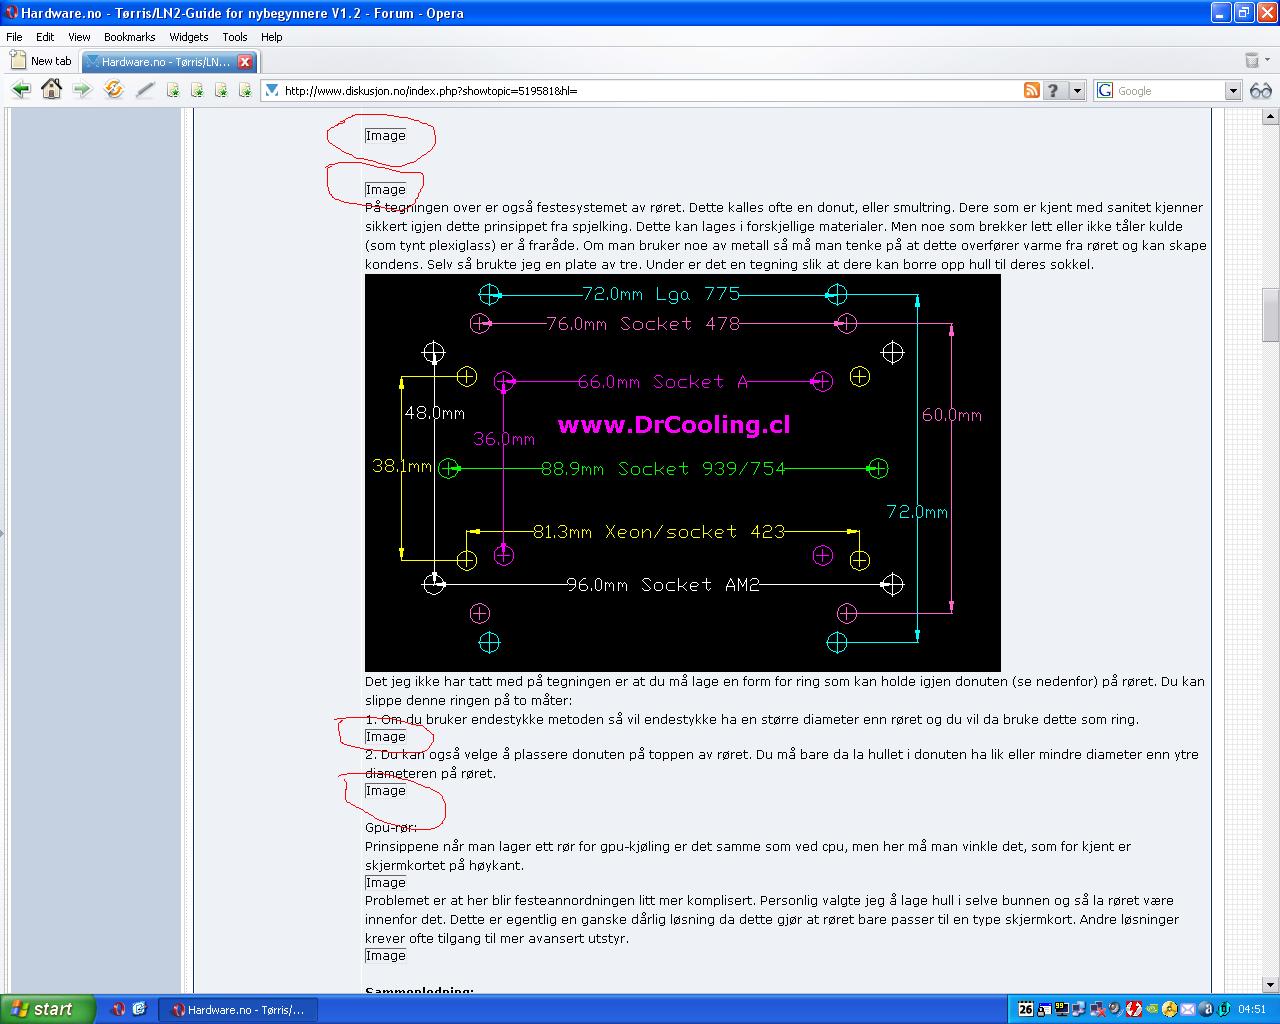The width and height of the screenshot is (1280, 1024).
Task: Expand the address bar history dropdown
Action: point(1077,90)
